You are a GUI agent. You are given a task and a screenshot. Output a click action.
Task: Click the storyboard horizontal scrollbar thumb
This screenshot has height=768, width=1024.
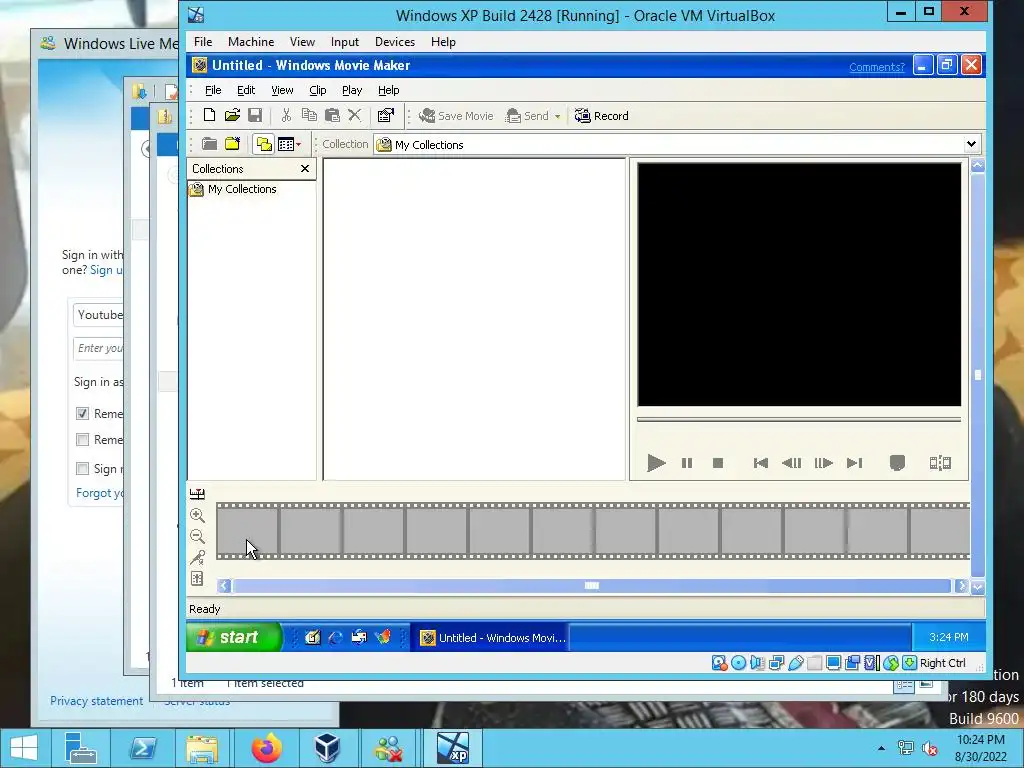pos(592,586)
